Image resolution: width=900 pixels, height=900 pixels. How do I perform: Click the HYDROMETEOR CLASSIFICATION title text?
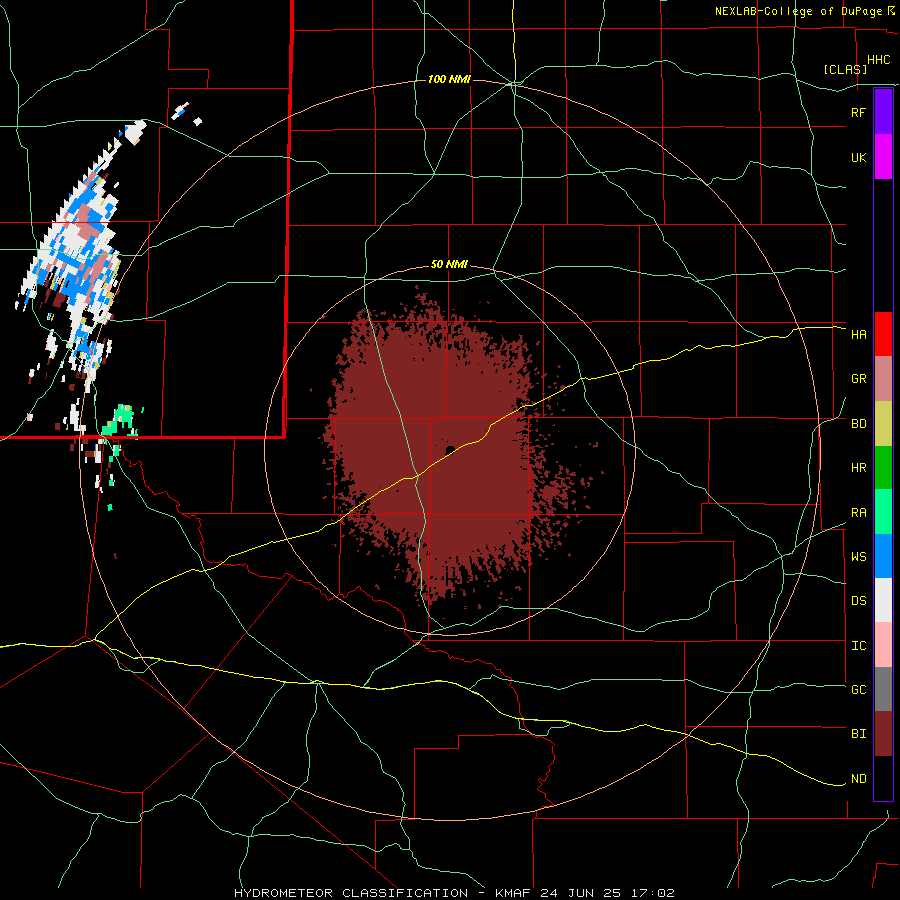coord(351,893)
